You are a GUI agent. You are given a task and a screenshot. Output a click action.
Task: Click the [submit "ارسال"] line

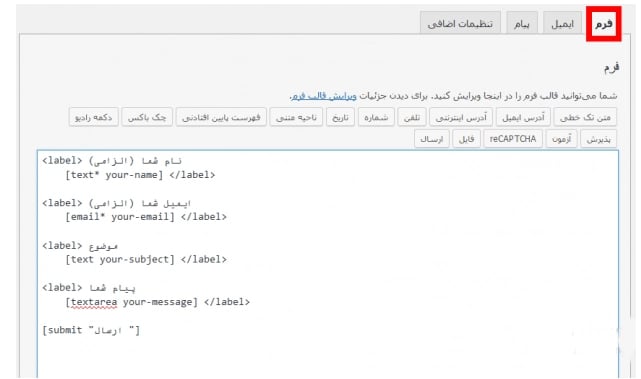point(91,330)
